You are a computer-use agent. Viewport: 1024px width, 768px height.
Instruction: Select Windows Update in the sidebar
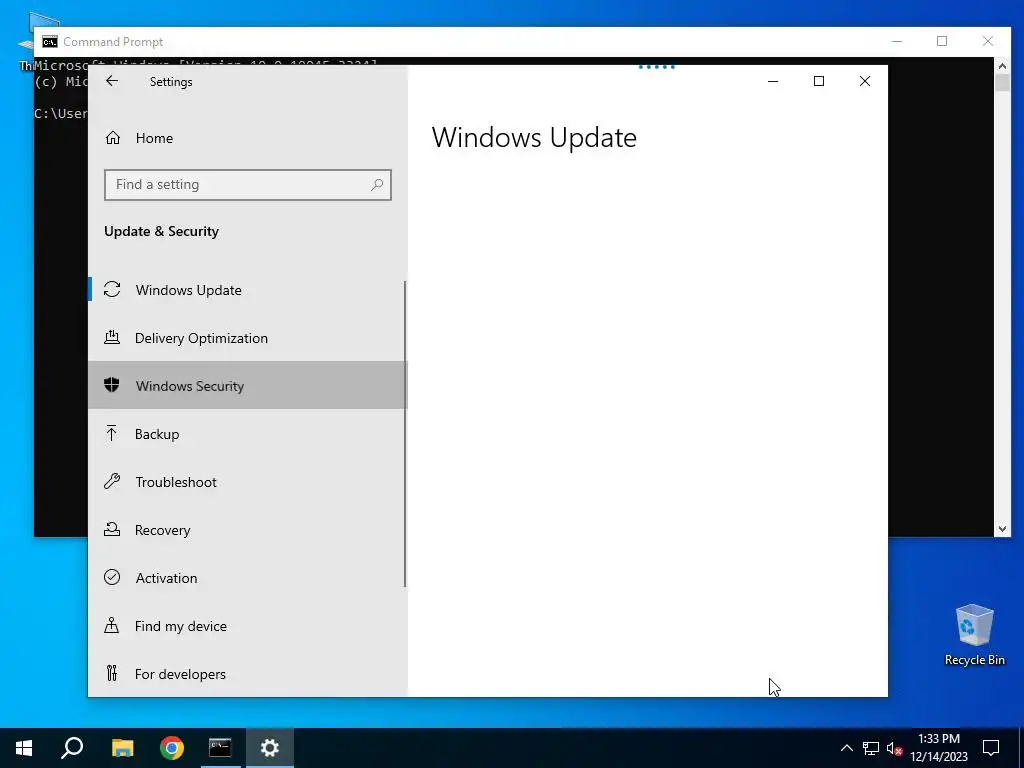(248, 289)
